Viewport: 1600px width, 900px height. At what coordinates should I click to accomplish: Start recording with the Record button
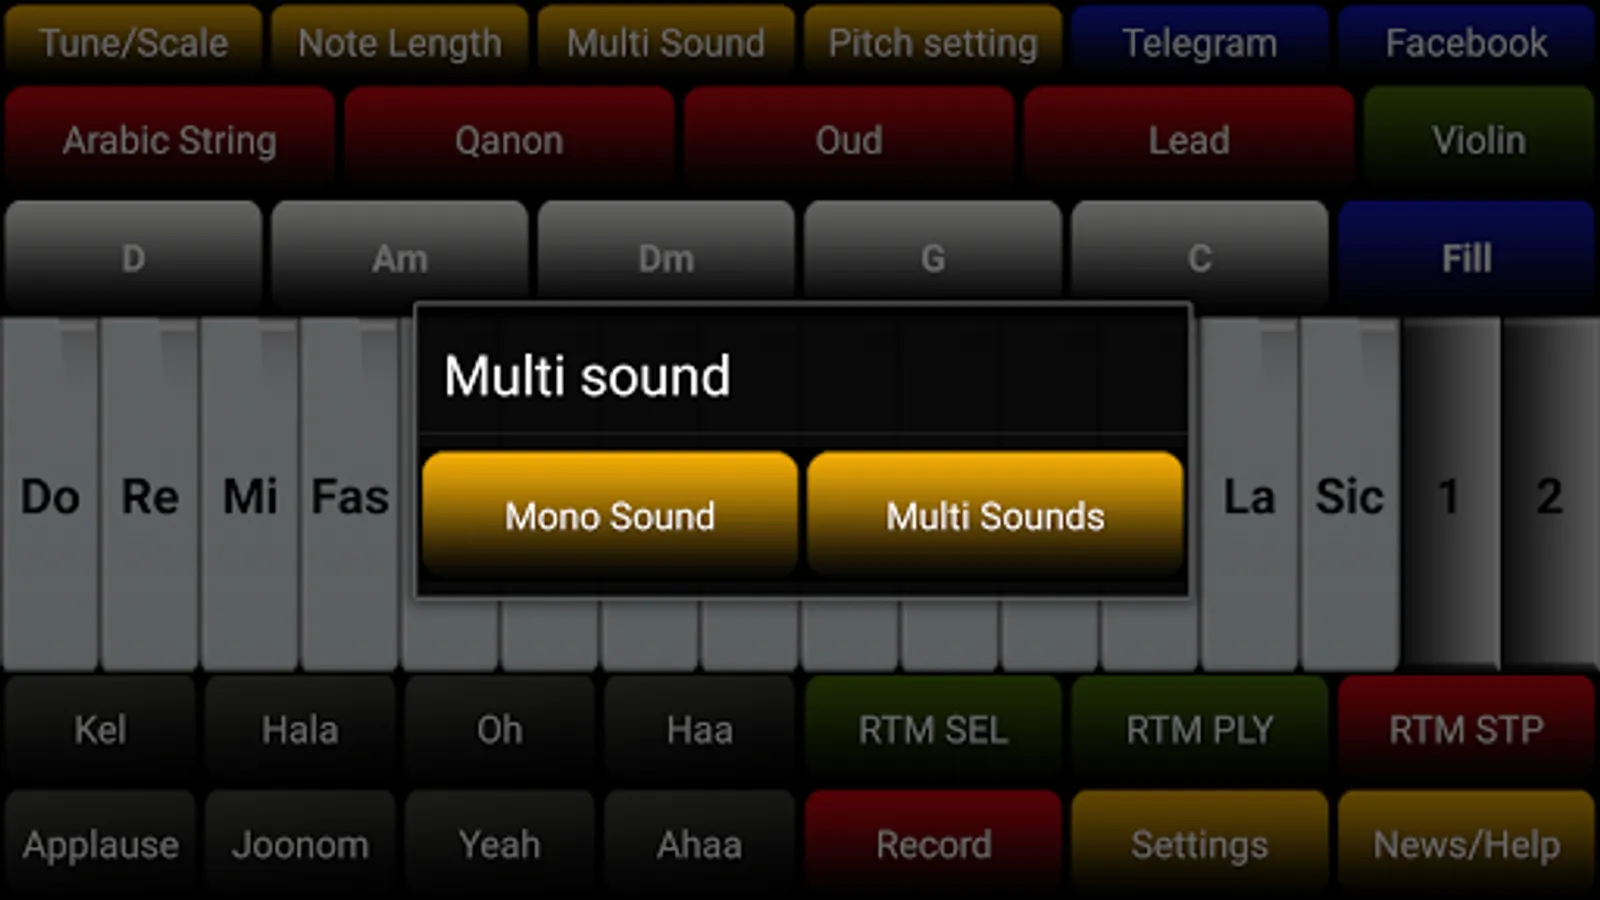(933, 845)
